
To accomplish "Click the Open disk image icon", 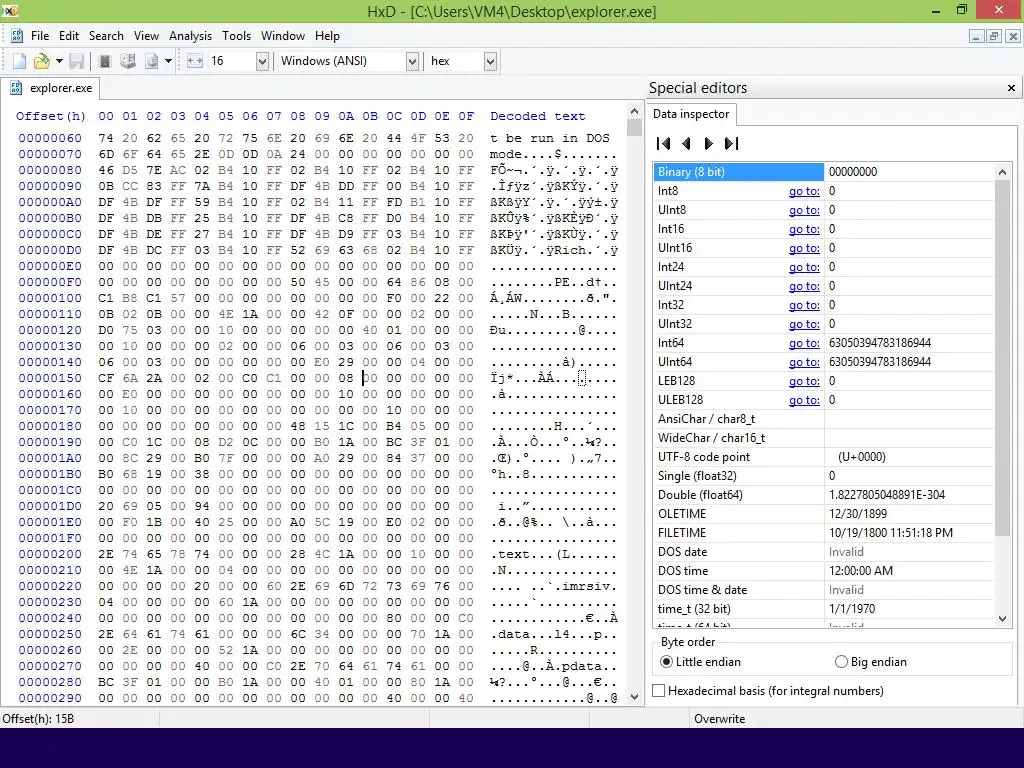I will tap(152, 61).
